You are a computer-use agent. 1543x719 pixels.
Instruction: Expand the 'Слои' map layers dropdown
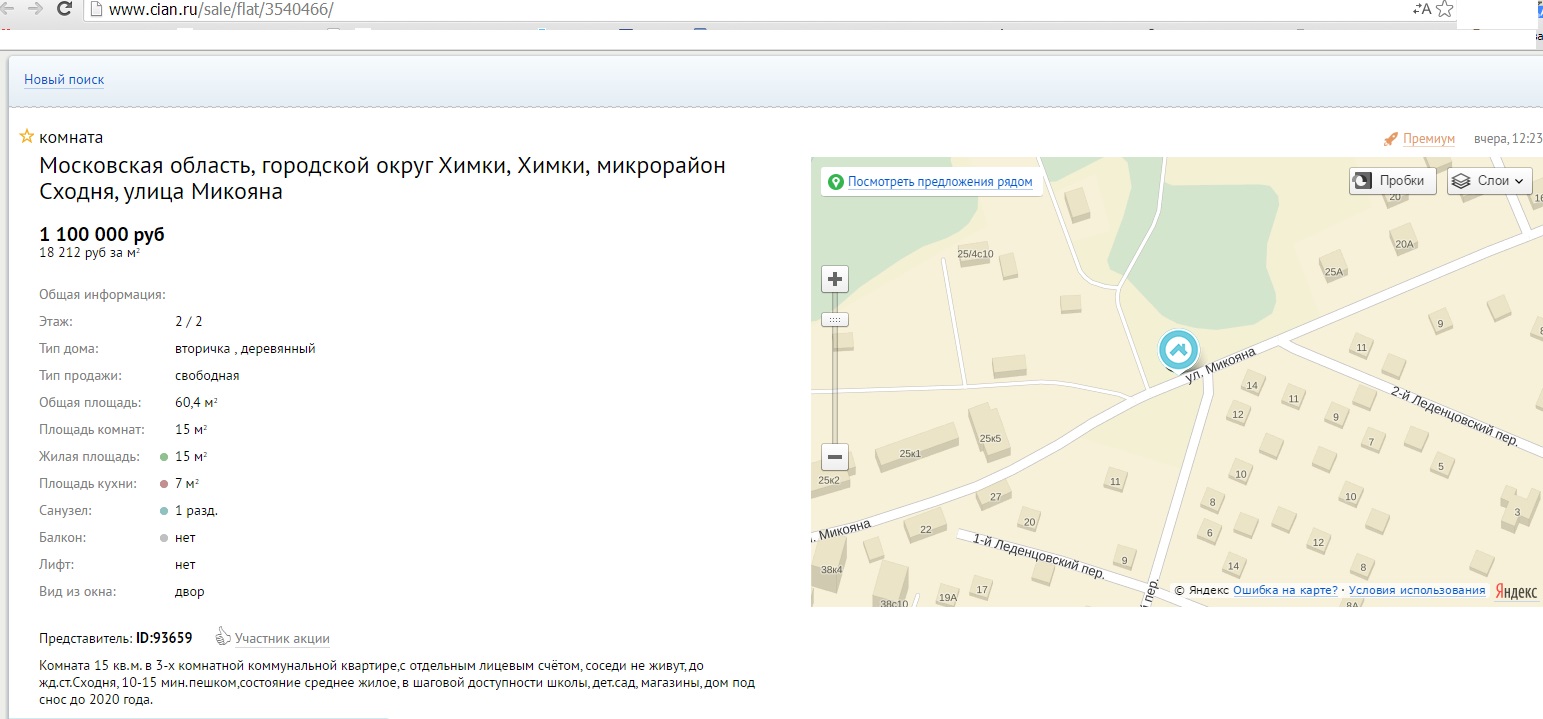click(x=1490, y=181)
